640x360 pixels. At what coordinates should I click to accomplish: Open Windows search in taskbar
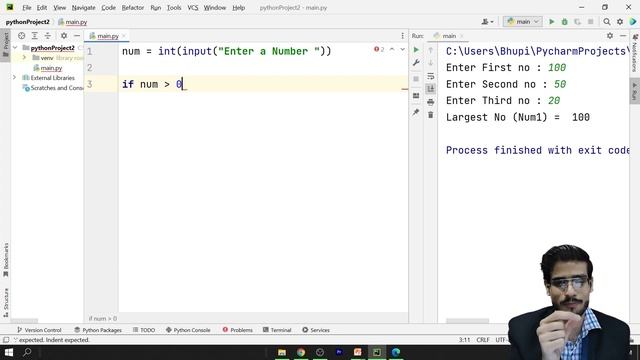pos(27,352)
